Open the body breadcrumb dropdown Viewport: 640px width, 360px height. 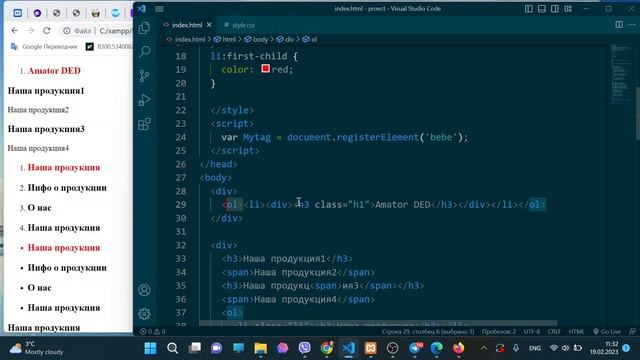tap(256, 40)
